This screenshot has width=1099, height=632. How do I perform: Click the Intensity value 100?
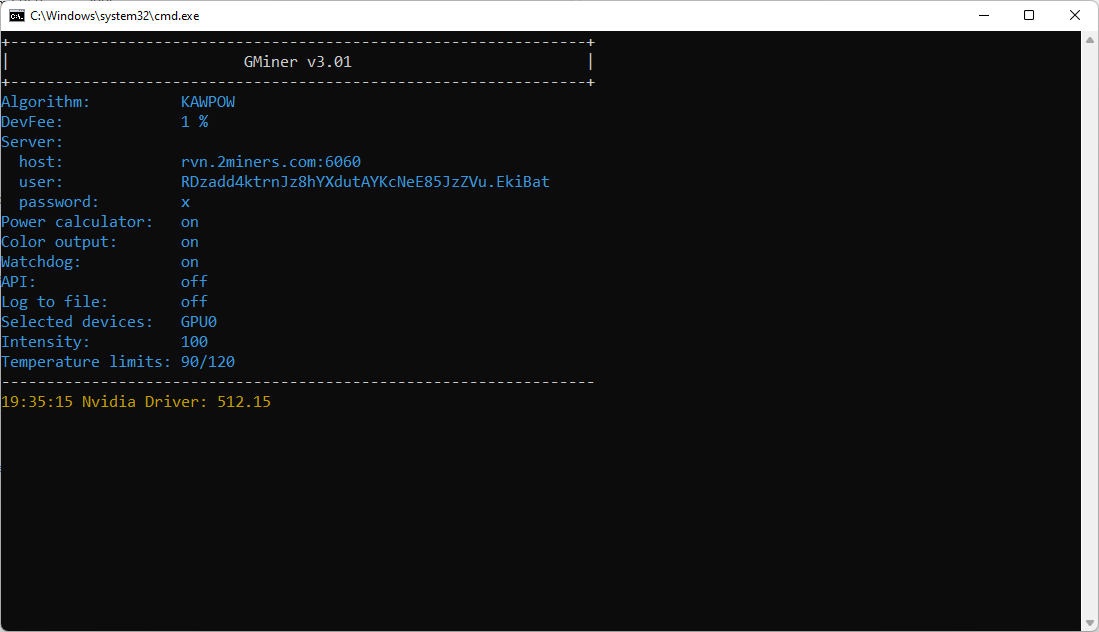click(x=194, y=341)
